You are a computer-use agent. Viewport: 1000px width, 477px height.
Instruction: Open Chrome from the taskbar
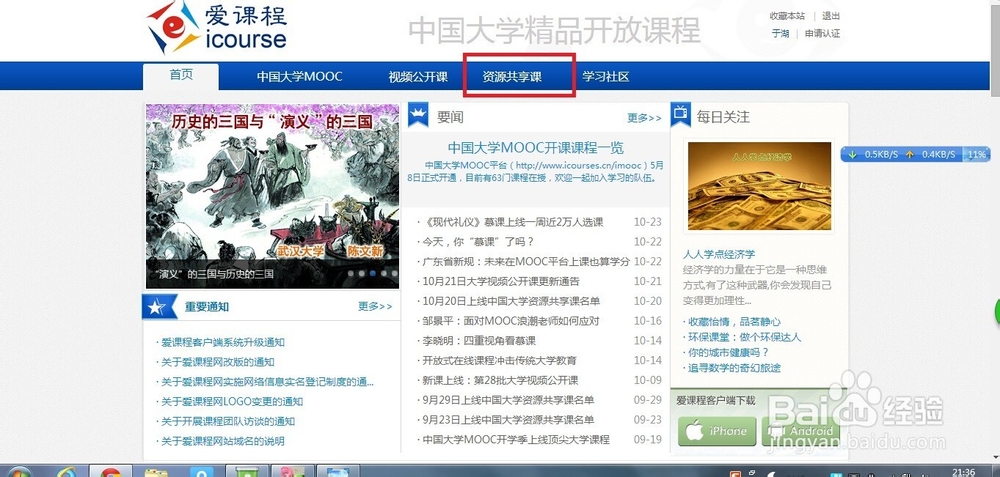click(x=110, y=473)
